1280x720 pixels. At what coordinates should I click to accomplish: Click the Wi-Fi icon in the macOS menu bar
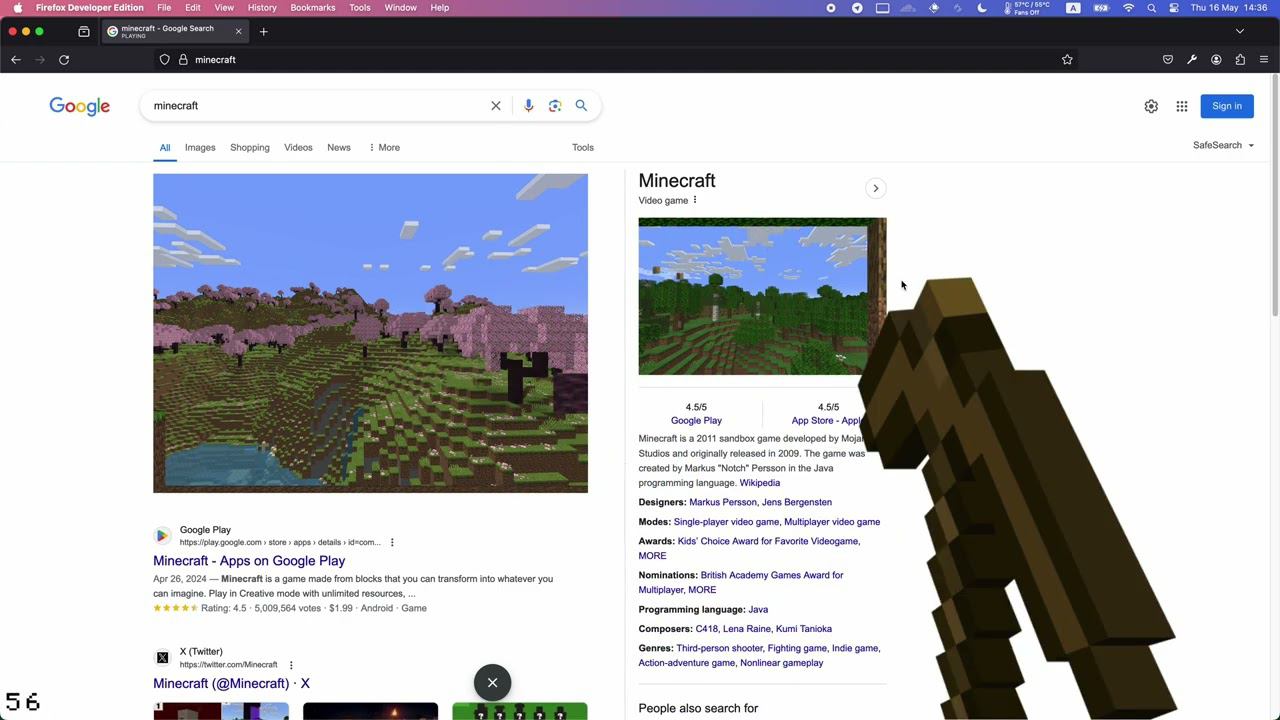[1129, 8]
